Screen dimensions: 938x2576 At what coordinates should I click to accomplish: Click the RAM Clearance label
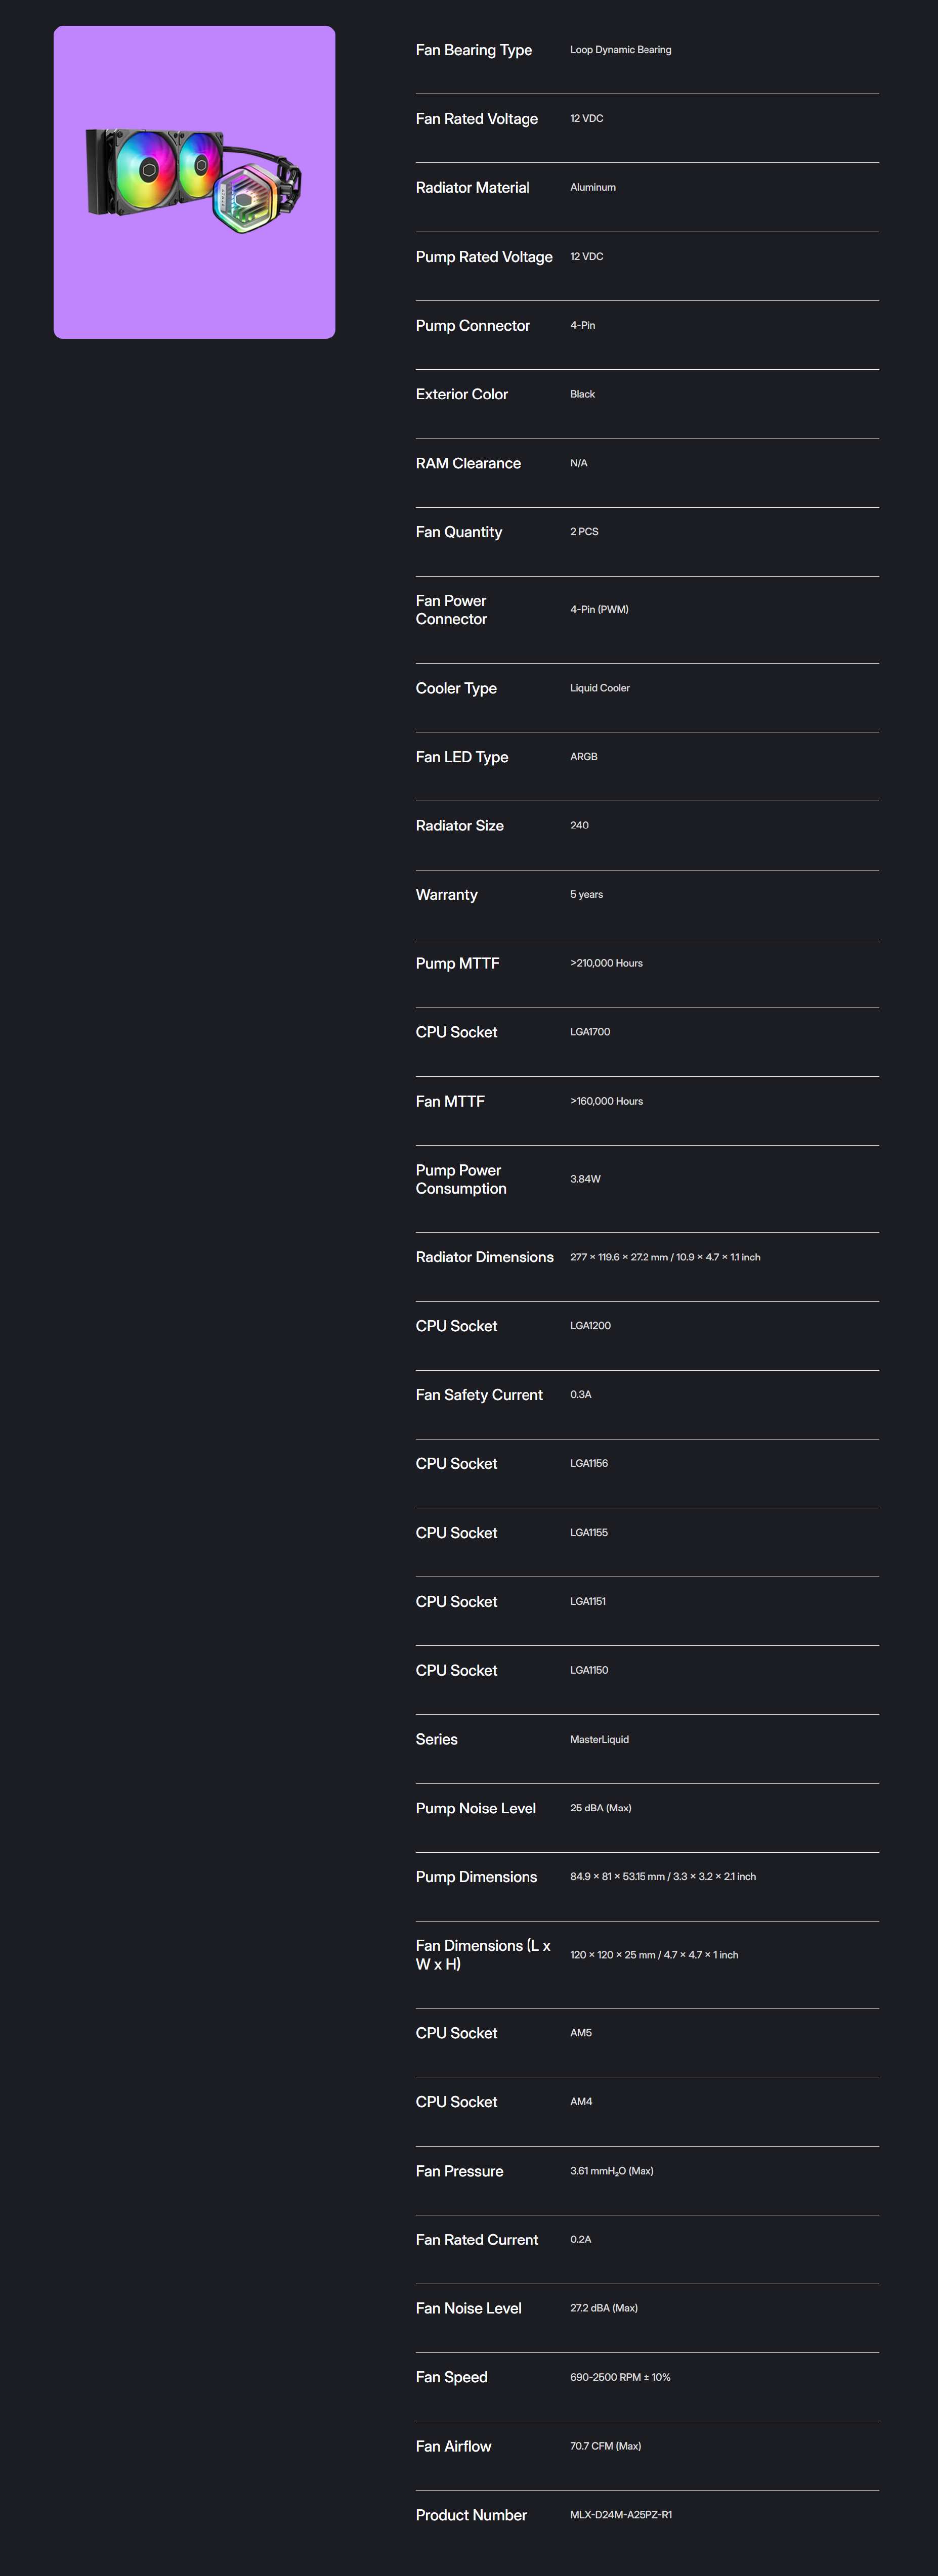point(468,463)
